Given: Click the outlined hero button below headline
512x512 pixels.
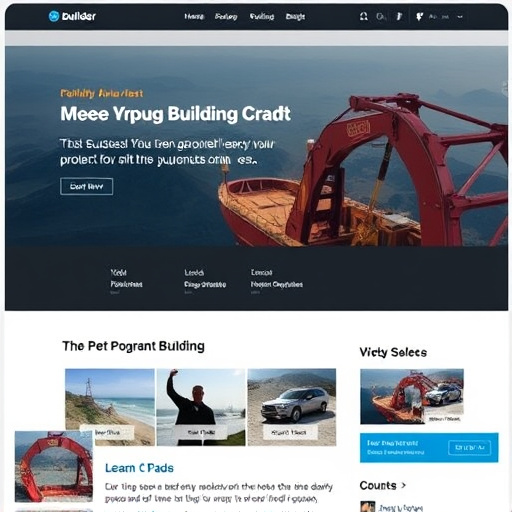Looking at the screenshot, I should 87,186.
